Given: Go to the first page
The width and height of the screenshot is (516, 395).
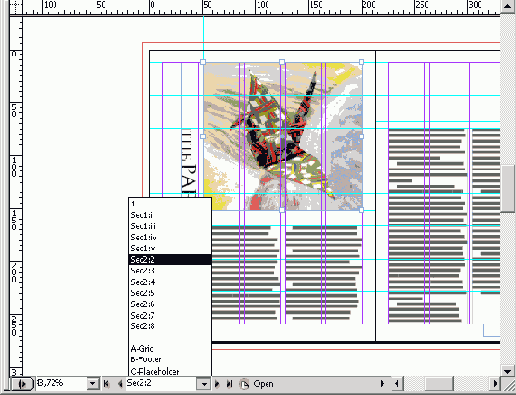Looking at the screenshot, I should (106, 384).
